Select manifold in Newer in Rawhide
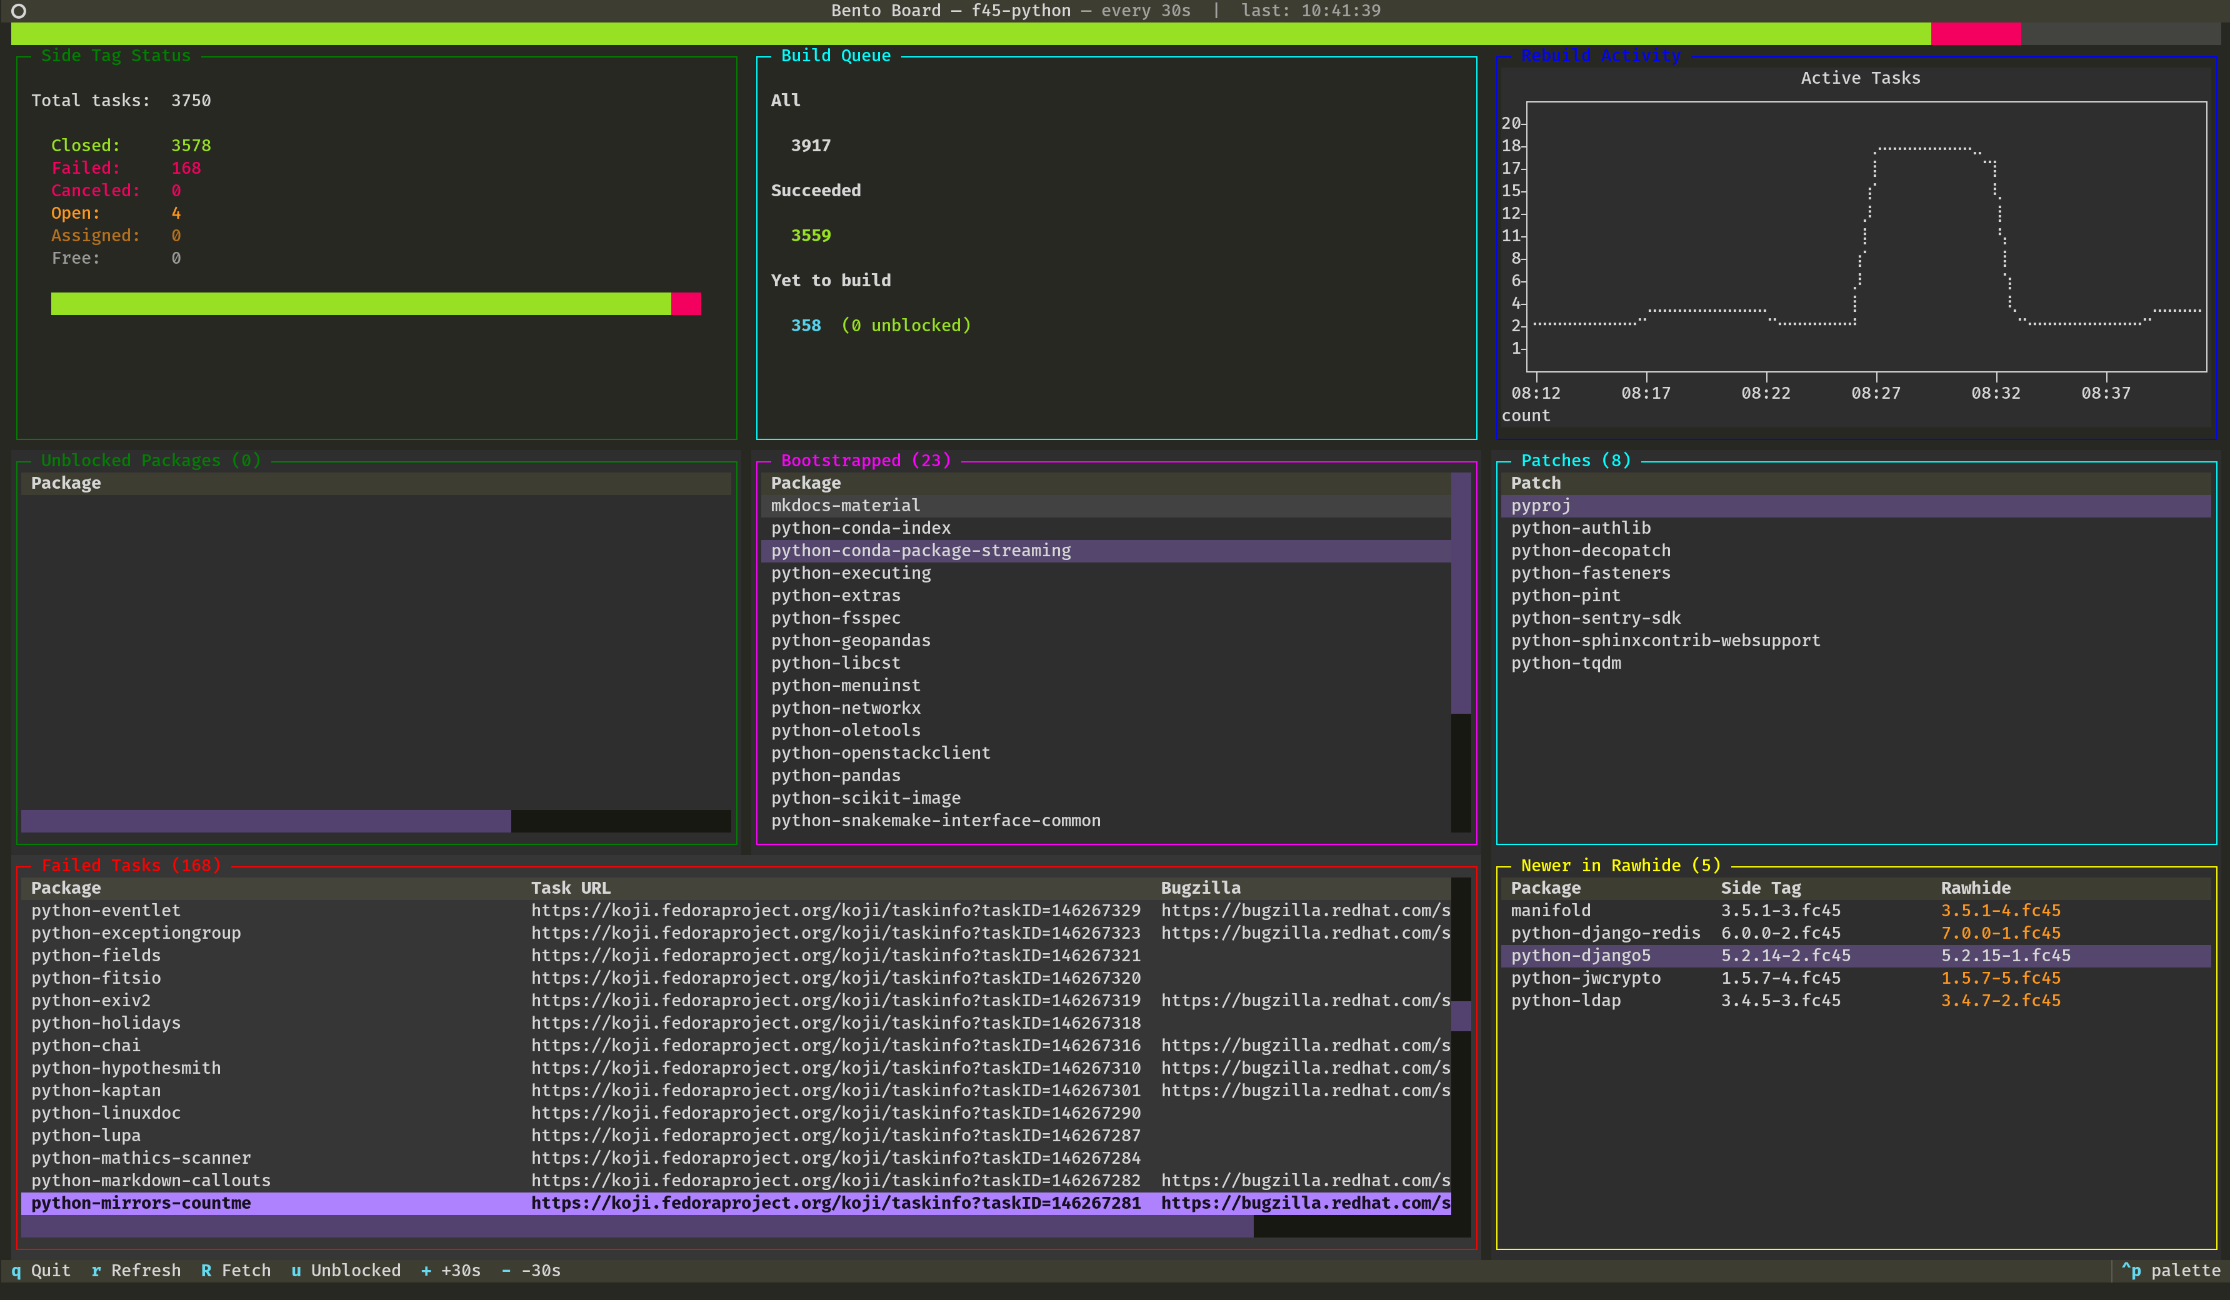This screenshot has width=2230, height=1300. coord(1856,911)
